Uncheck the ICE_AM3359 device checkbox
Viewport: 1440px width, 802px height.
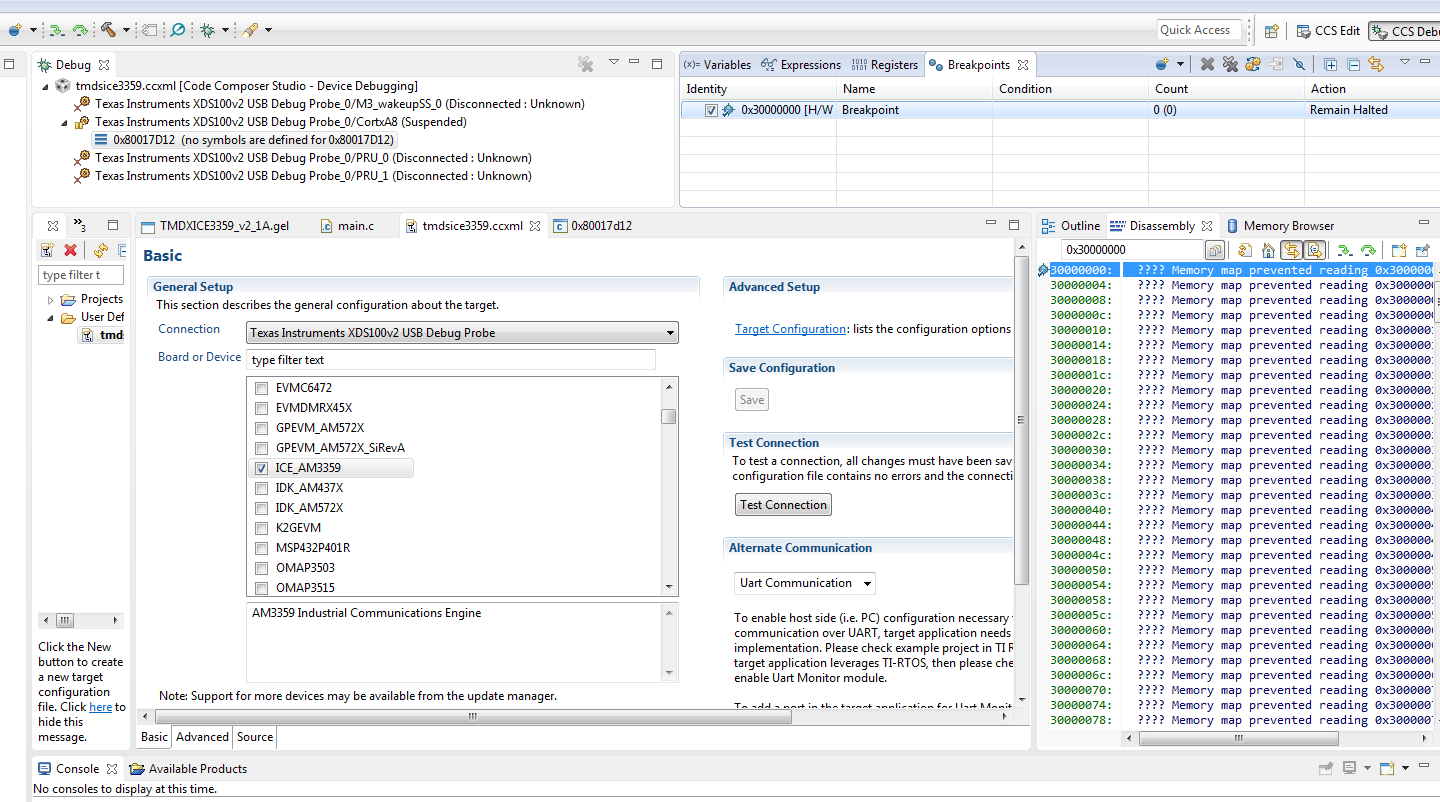(261, 468)
